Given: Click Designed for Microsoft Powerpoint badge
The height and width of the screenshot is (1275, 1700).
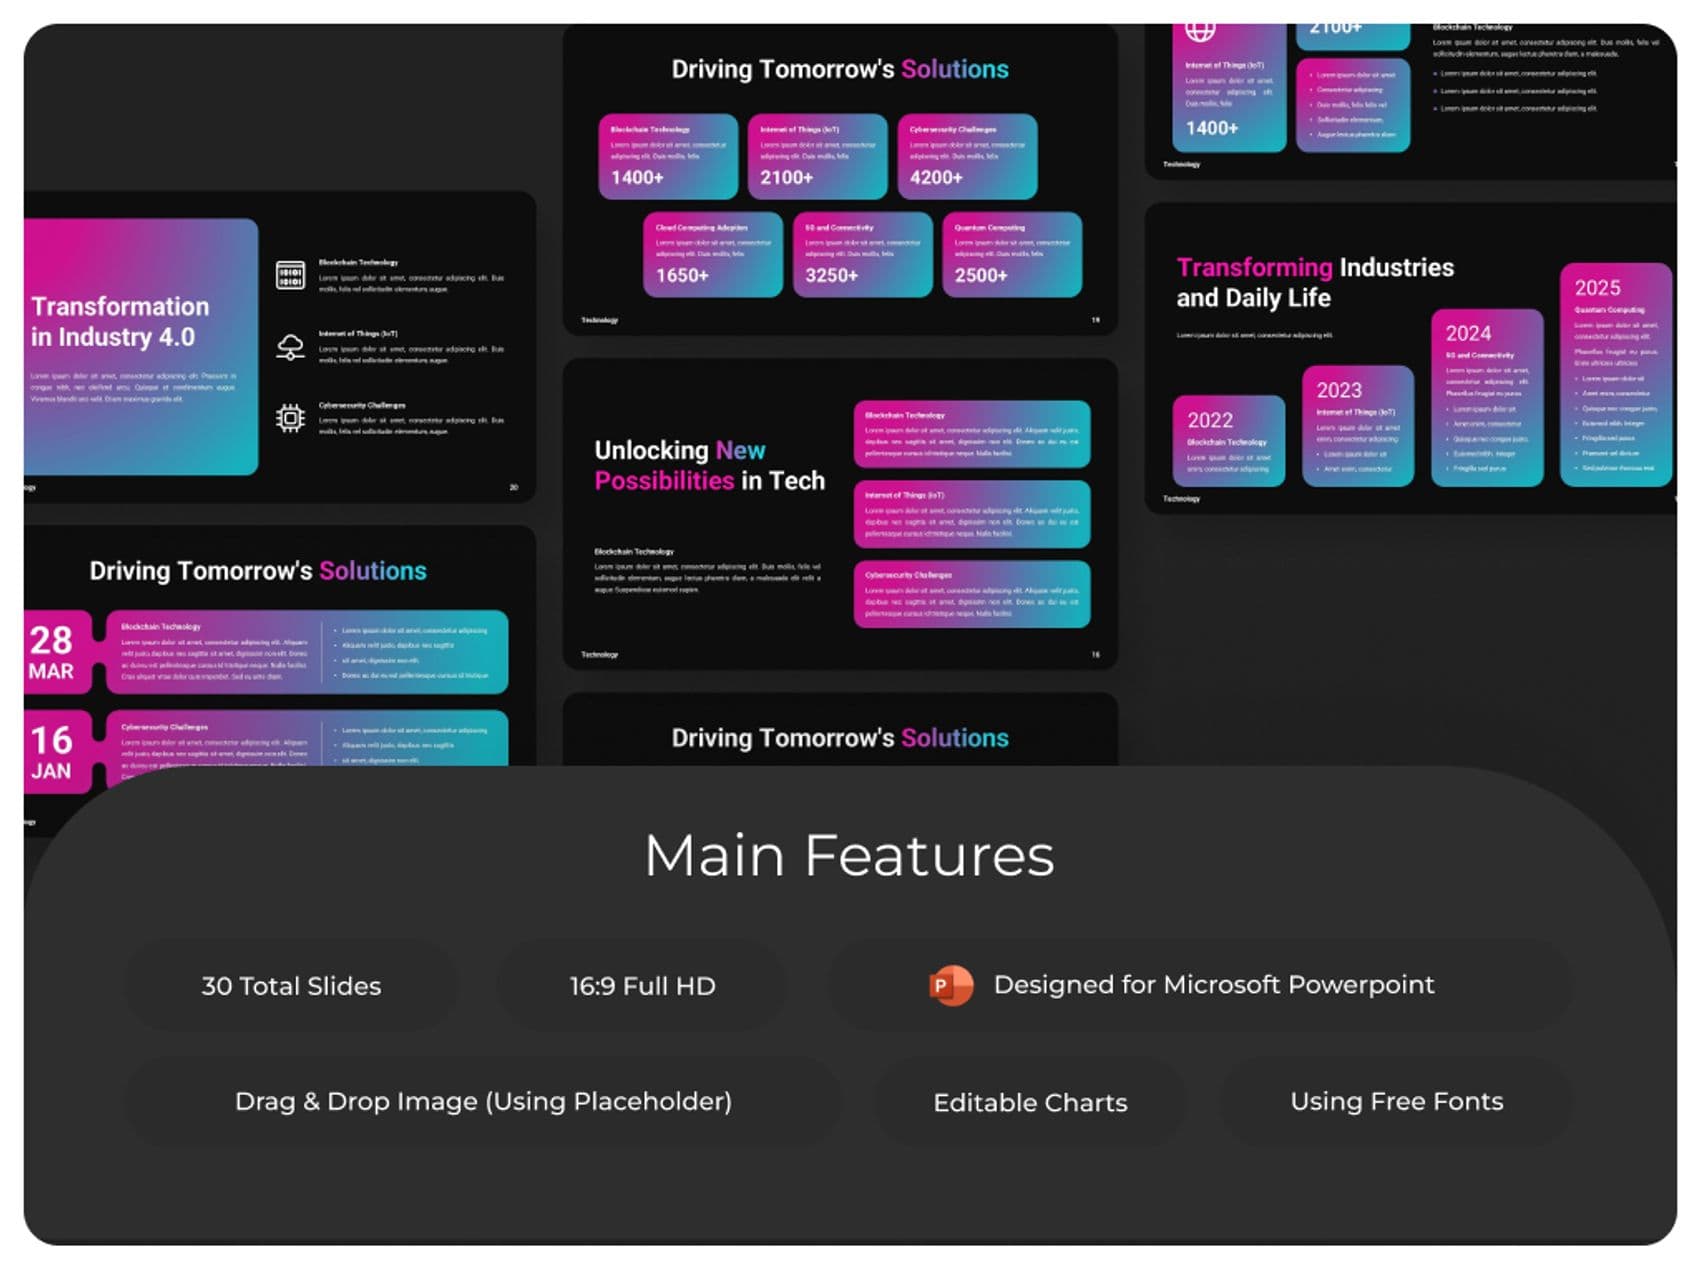Looking at the screenshot, I should point(1200,985).
